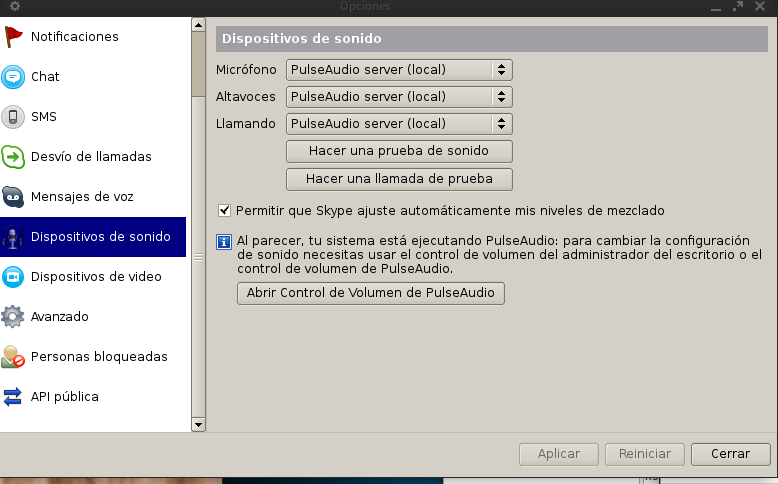Uncheck automatic Skype mixer level adjustment
Screen dimensions: 778x484
pos(225,211)
